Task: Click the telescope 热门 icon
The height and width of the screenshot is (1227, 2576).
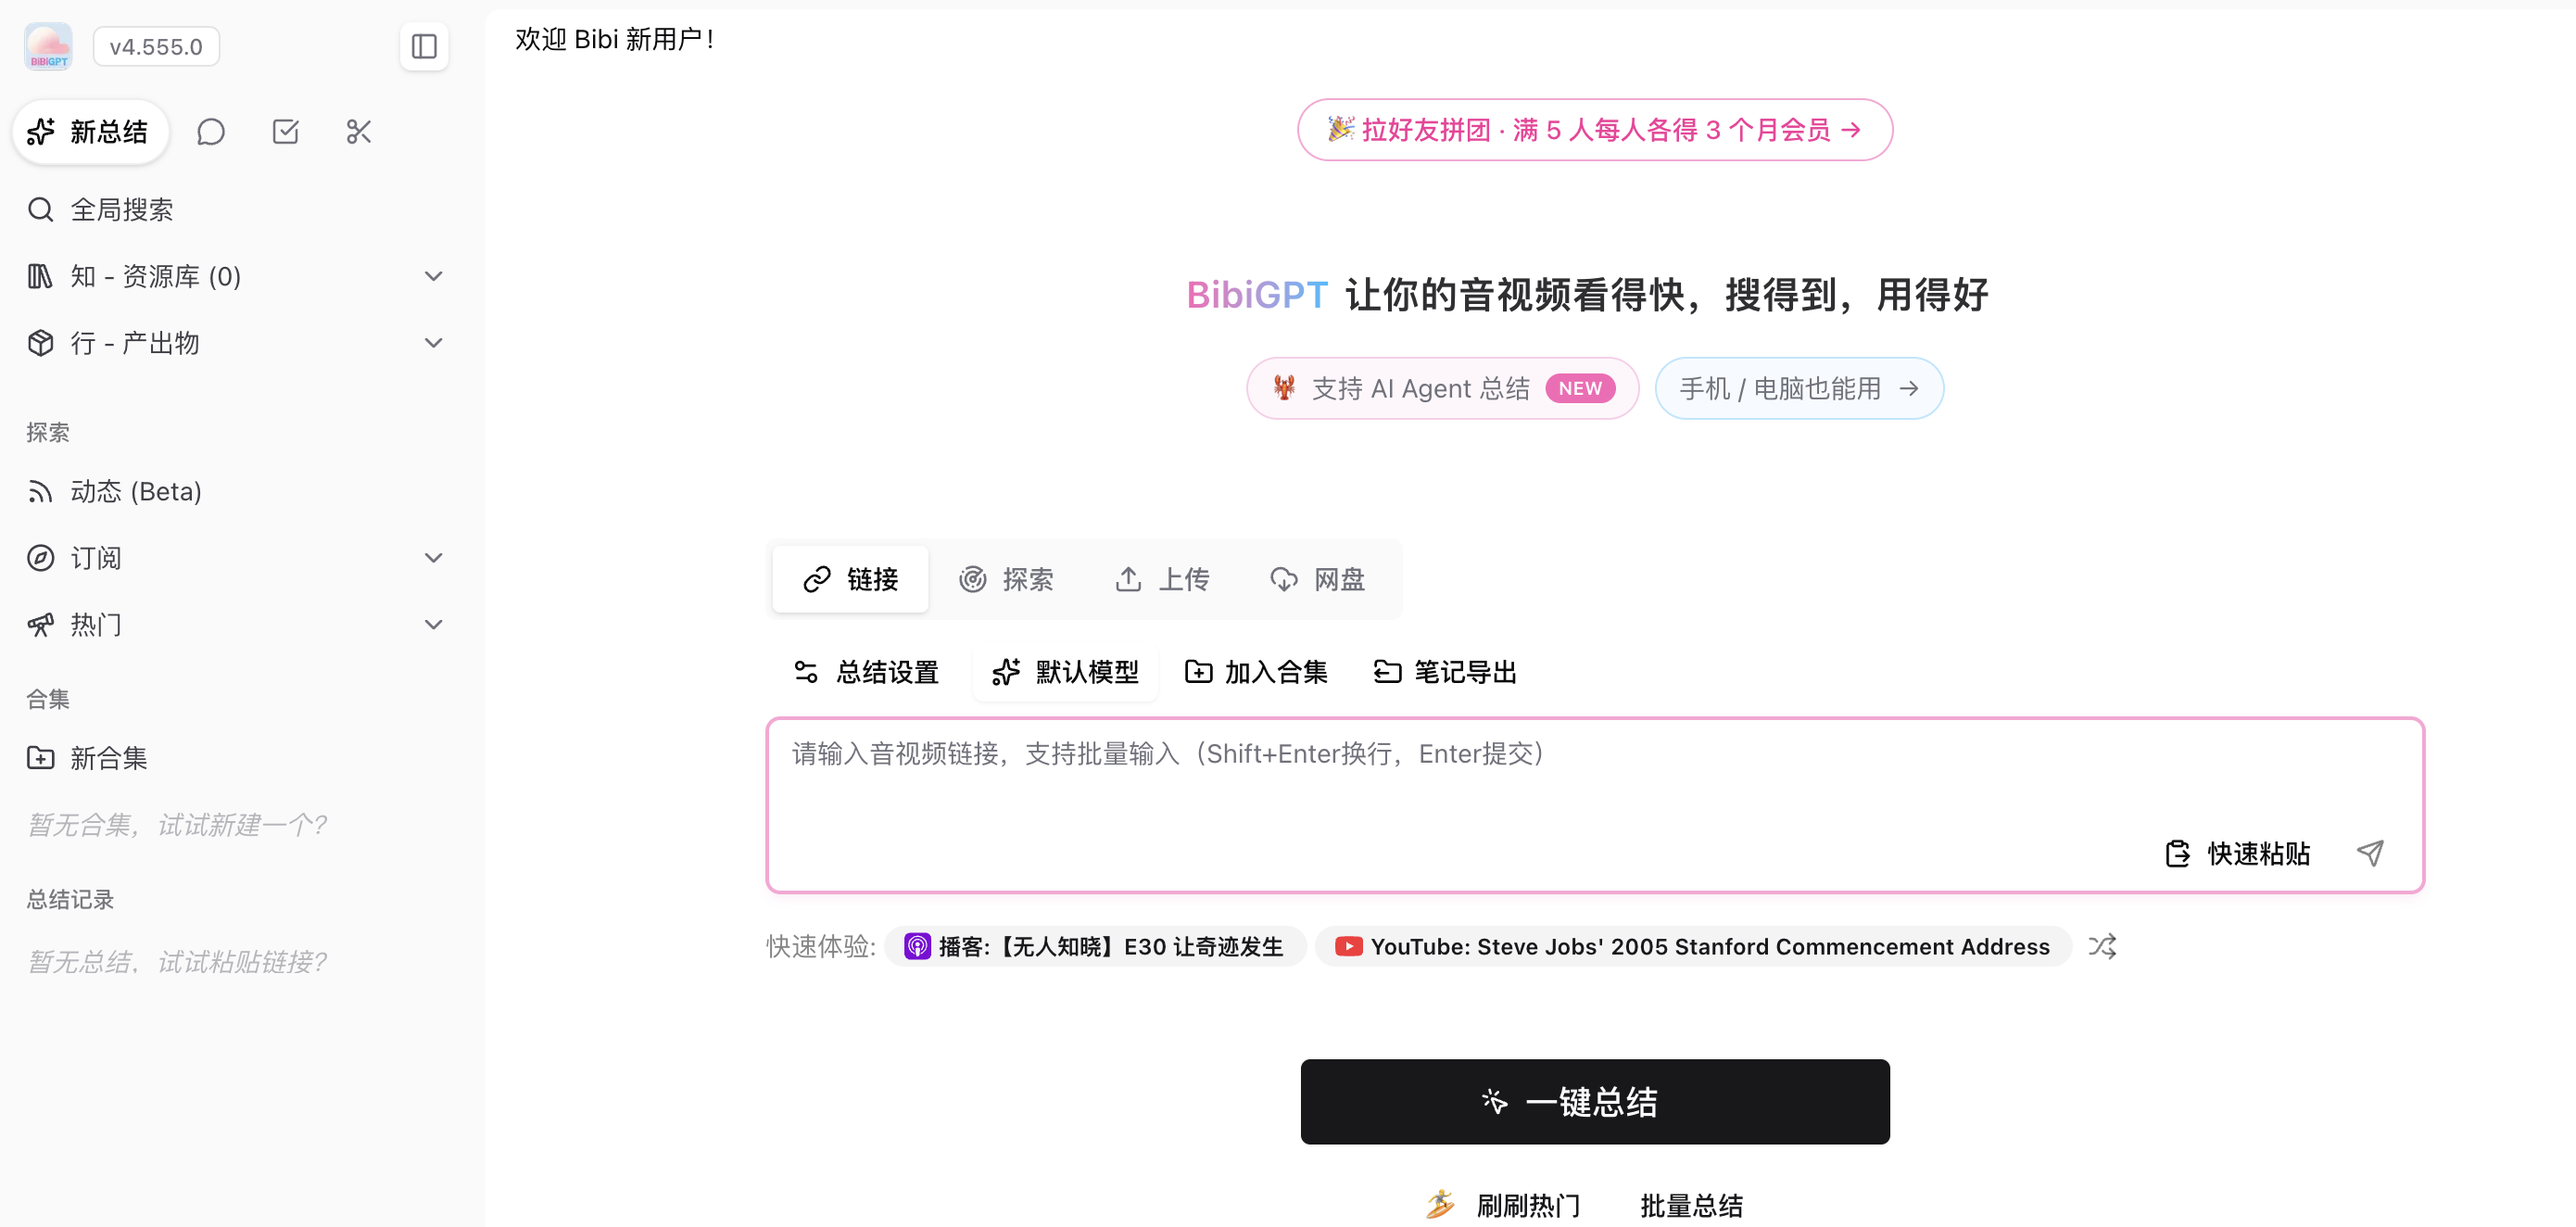Action: 40,625
